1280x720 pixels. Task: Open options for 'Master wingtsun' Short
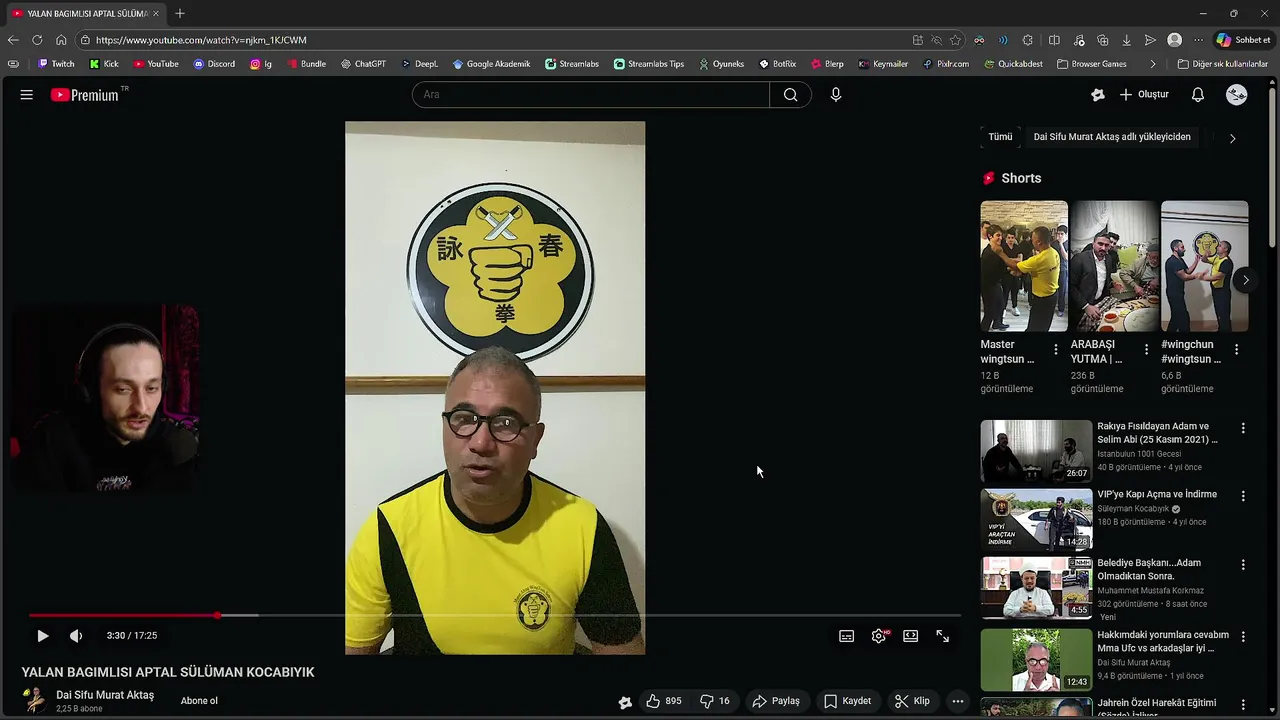(x=1056, y=350)
